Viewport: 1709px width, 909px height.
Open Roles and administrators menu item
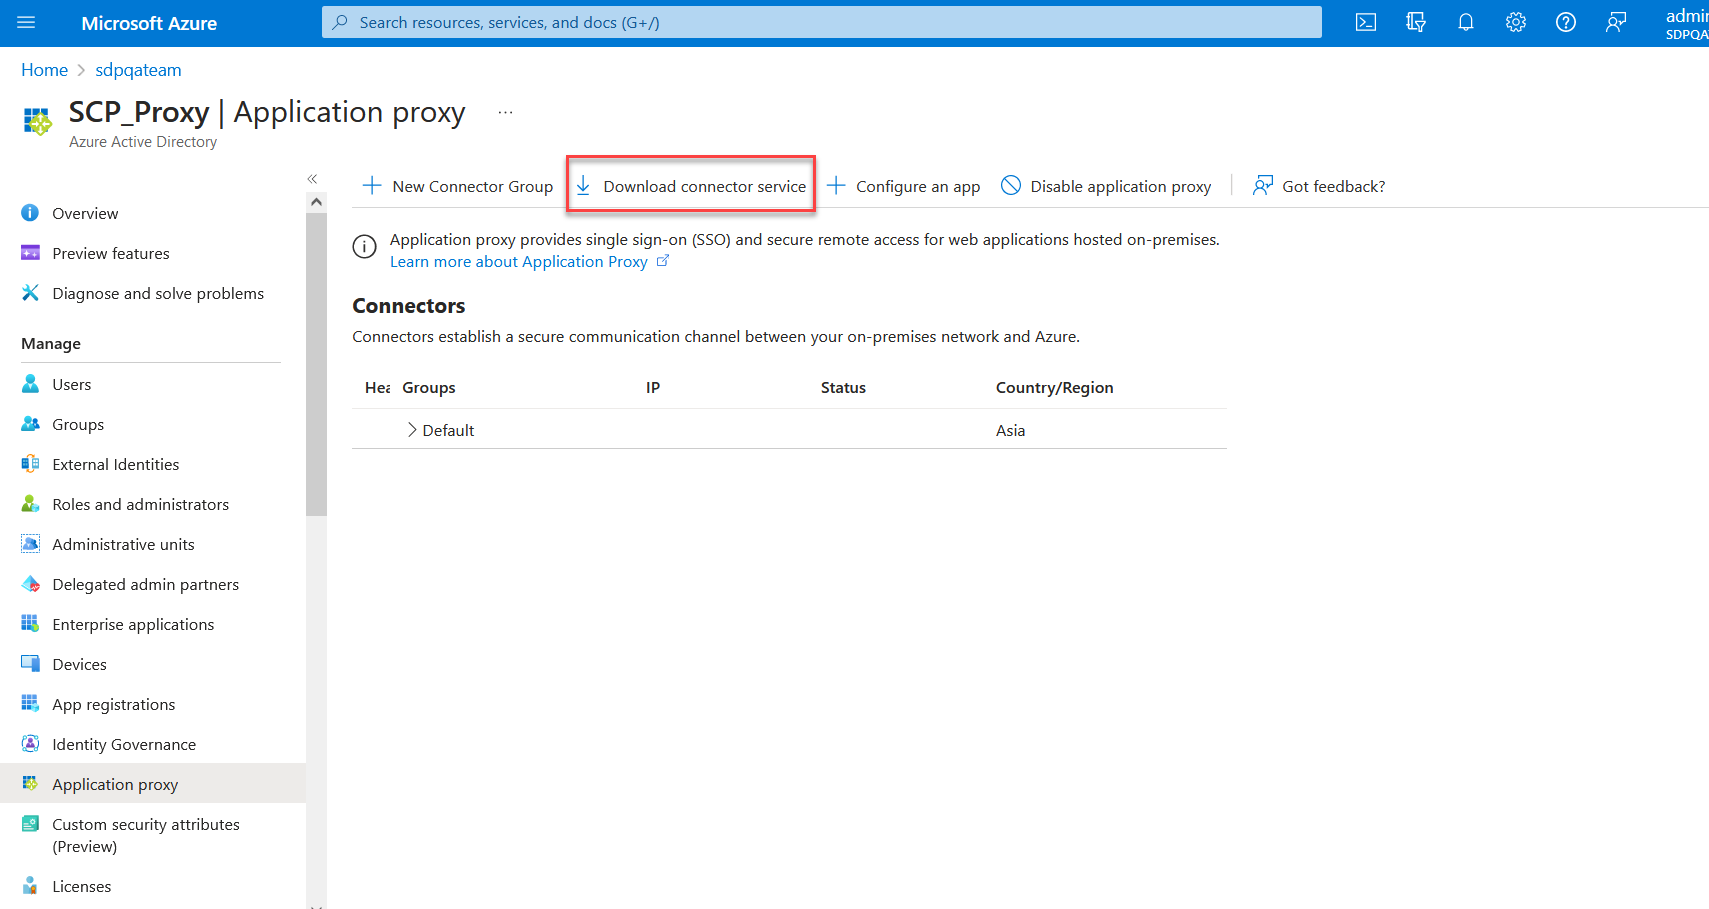[141, 504]
